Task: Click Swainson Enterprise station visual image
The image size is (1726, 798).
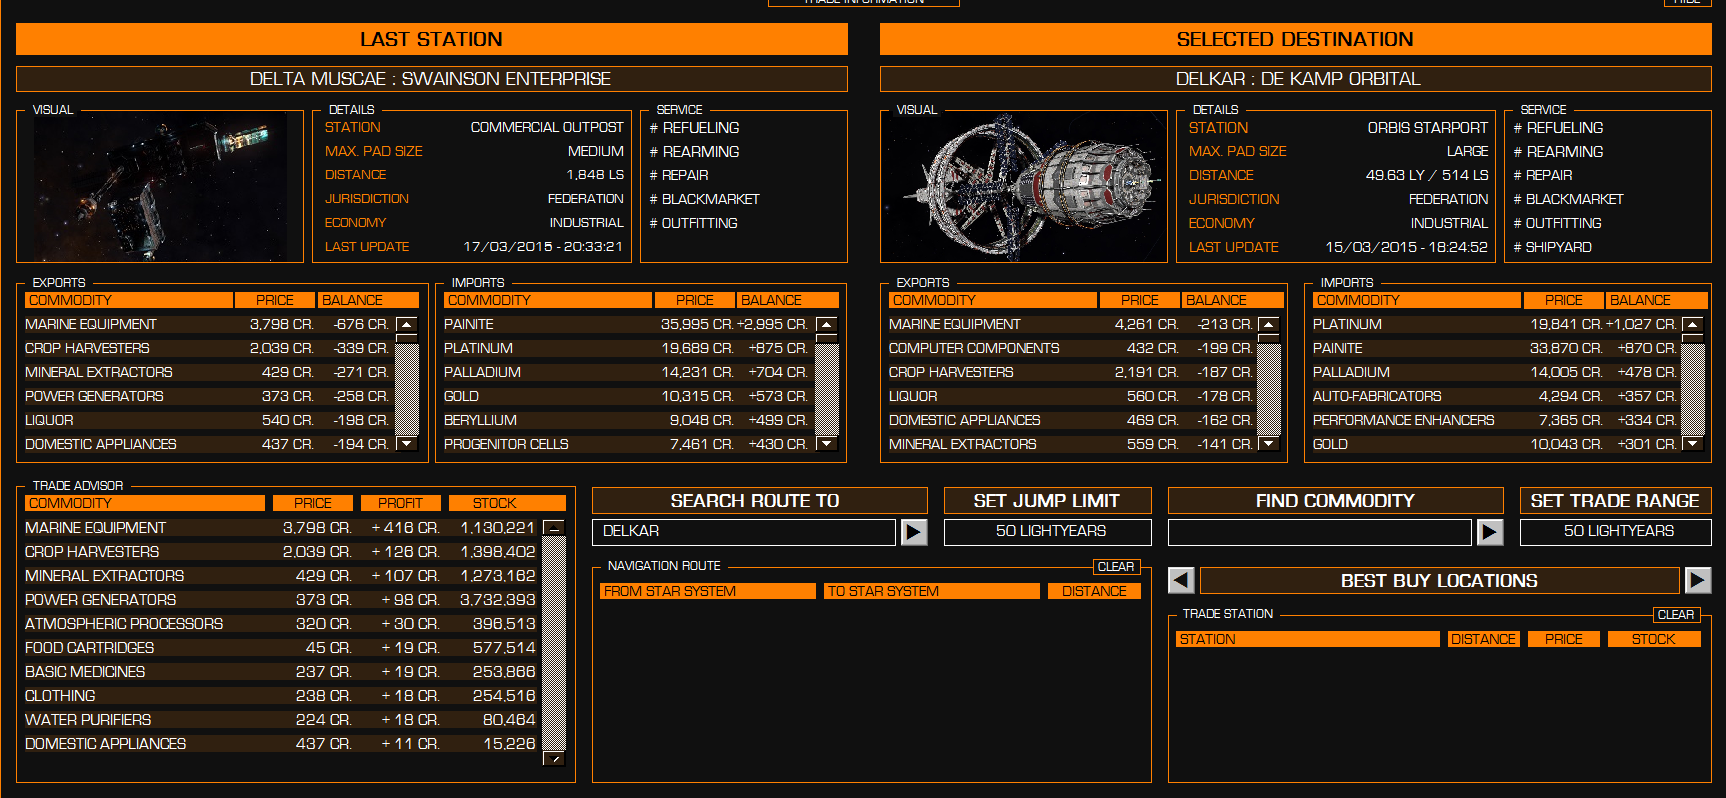Action: (160, 186)
